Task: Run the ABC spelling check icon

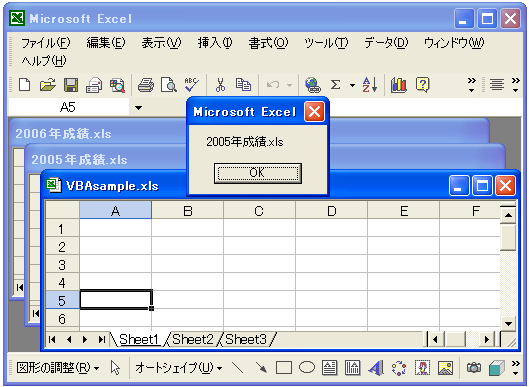Action: [x=192, y=84]
